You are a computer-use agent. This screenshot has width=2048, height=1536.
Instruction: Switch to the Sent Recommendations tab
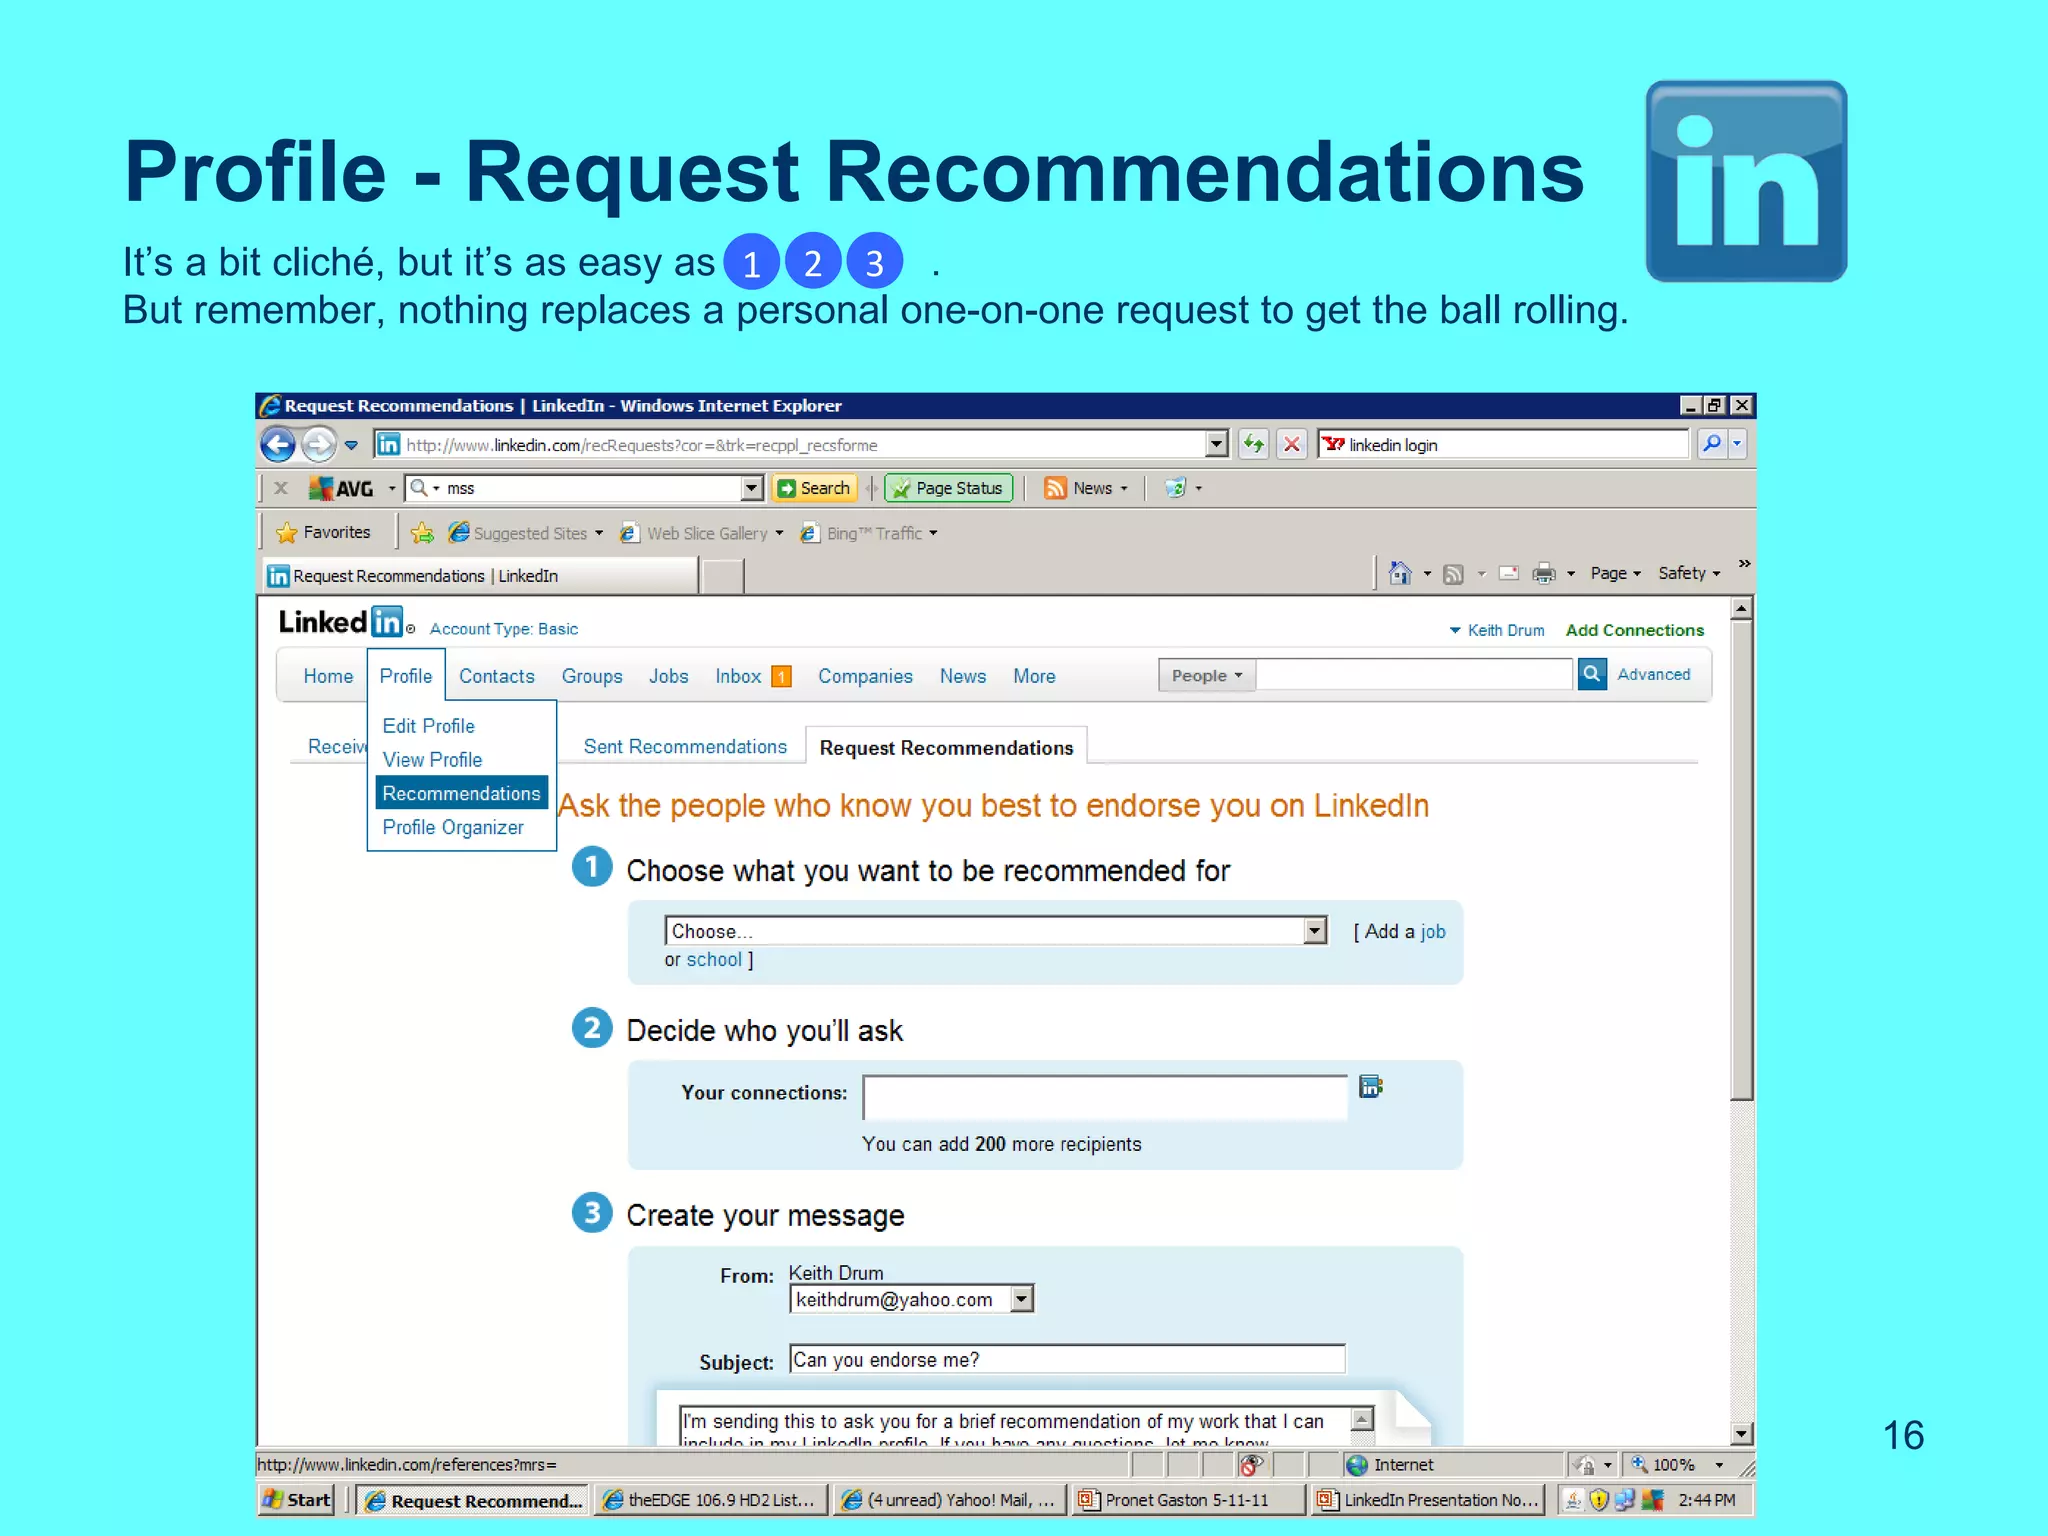tap(685, 747)
